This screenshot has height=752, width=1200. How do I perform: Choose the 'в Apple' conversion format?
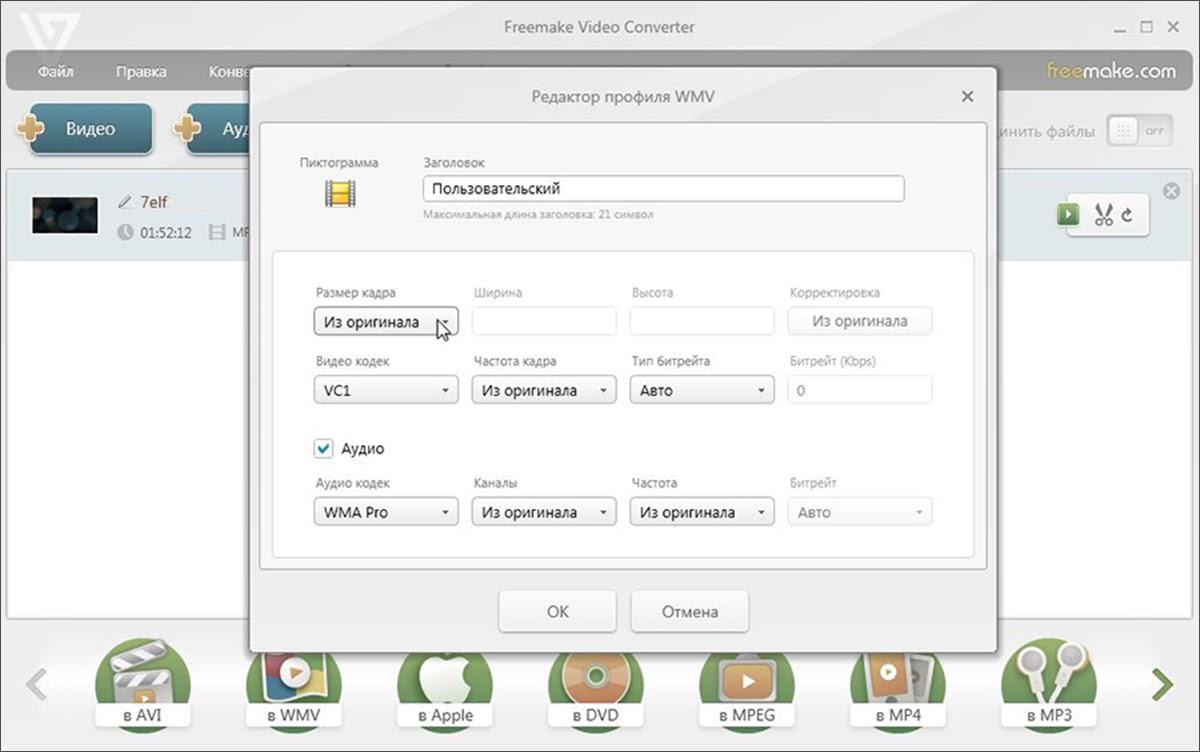(x=445, y=689)
